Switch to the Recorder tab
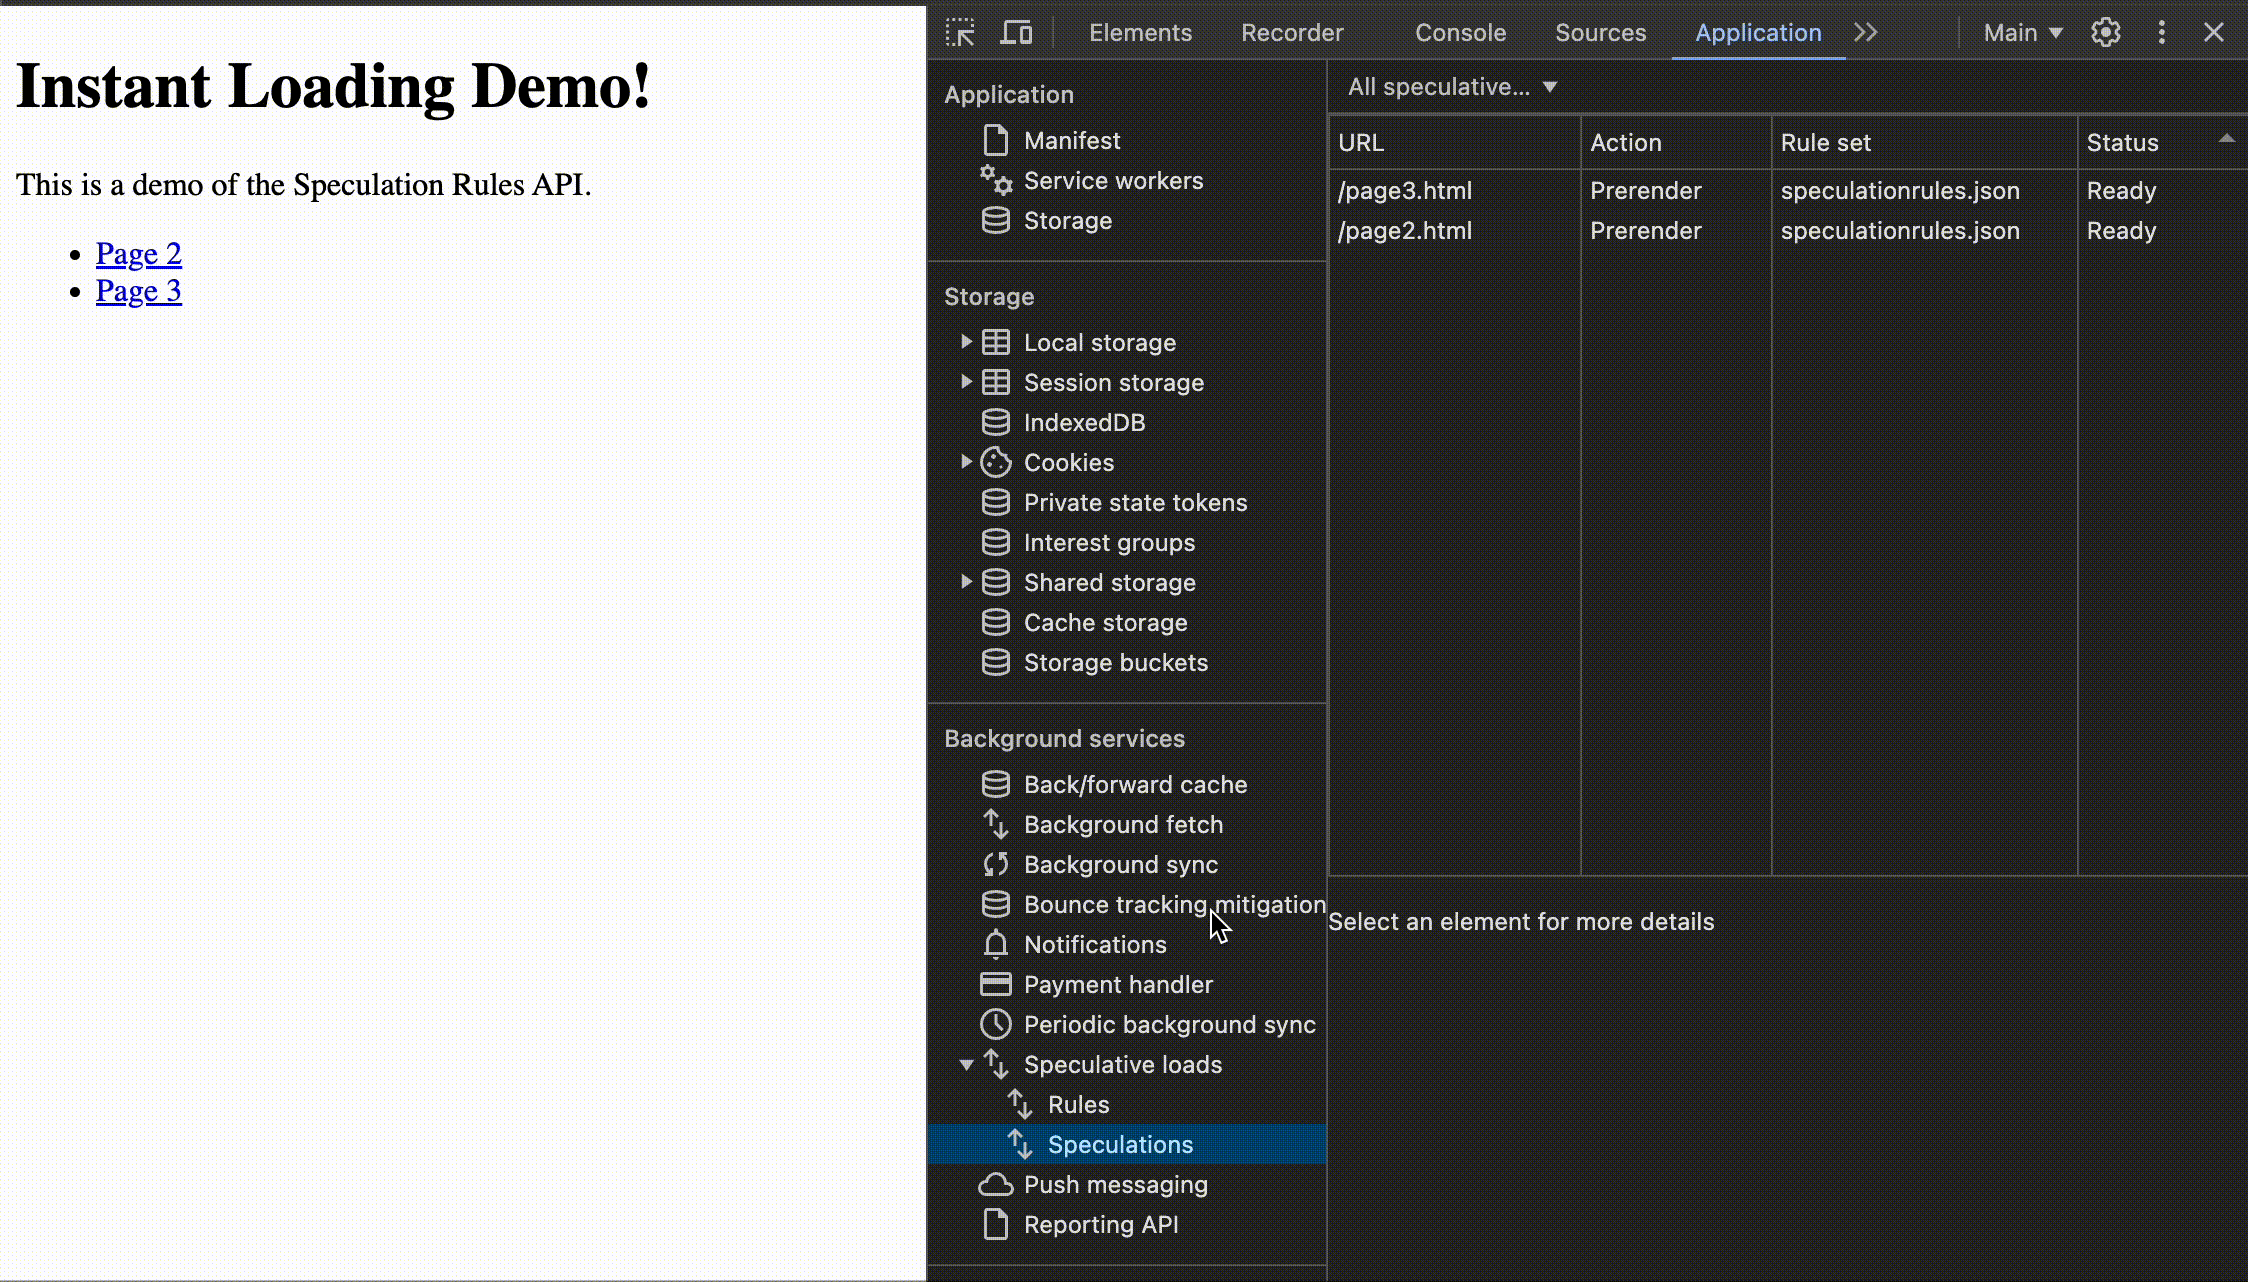This screenshot has height=1282, width=2248. click(x=1292, y=33)
